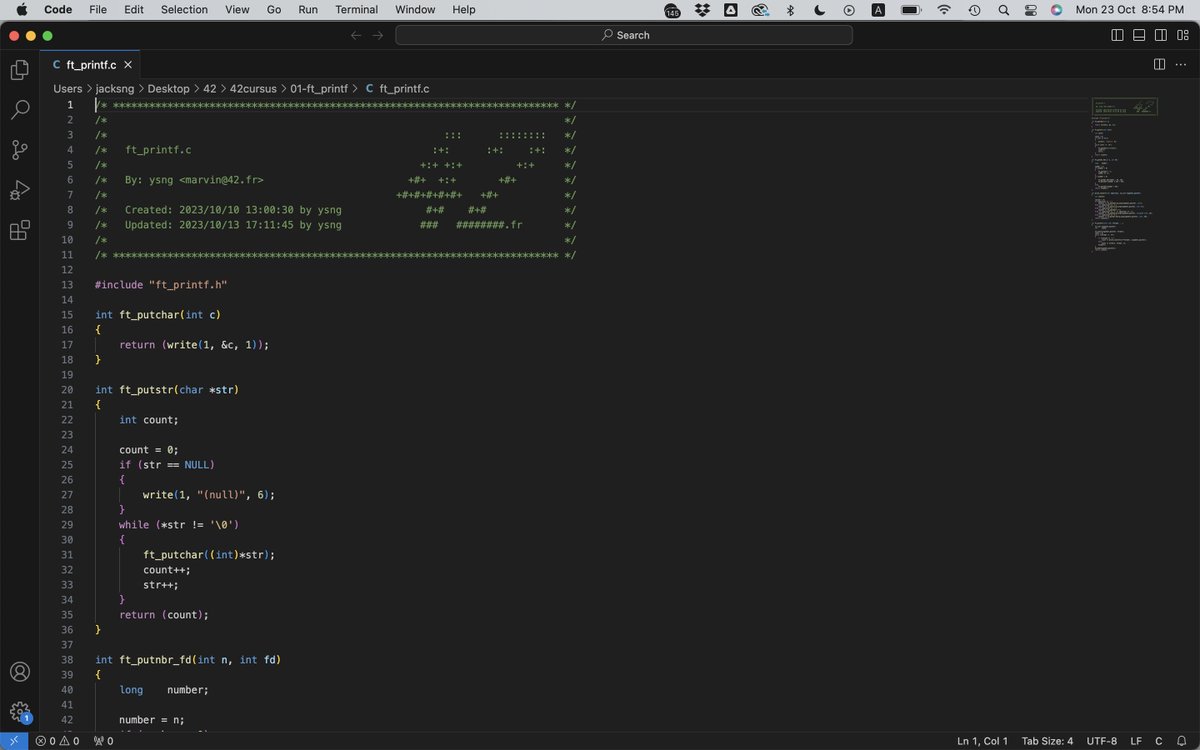The width and height of the screenshot is (1200, 750).
Task: Click Ln 1, Col 1 go-to-line
Action: (x=983, y=741)
